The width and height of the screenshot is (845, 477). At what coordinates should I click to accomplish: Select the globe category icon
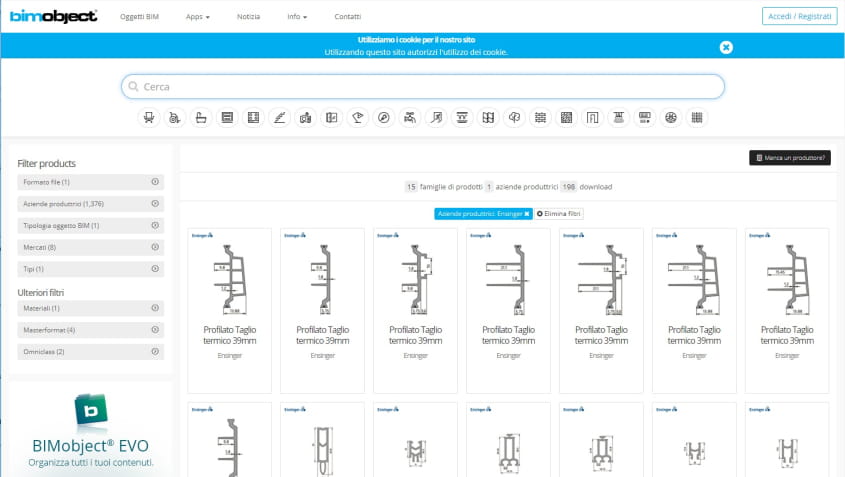point(671,118)
